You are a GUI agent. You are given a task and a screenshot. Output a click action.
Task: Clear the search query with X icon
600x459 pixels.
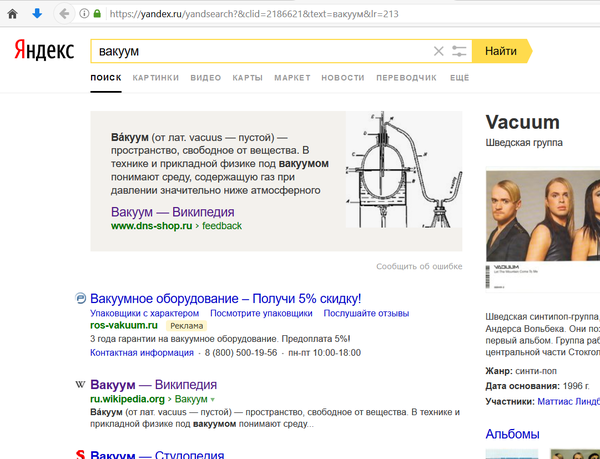click(439, 51)
